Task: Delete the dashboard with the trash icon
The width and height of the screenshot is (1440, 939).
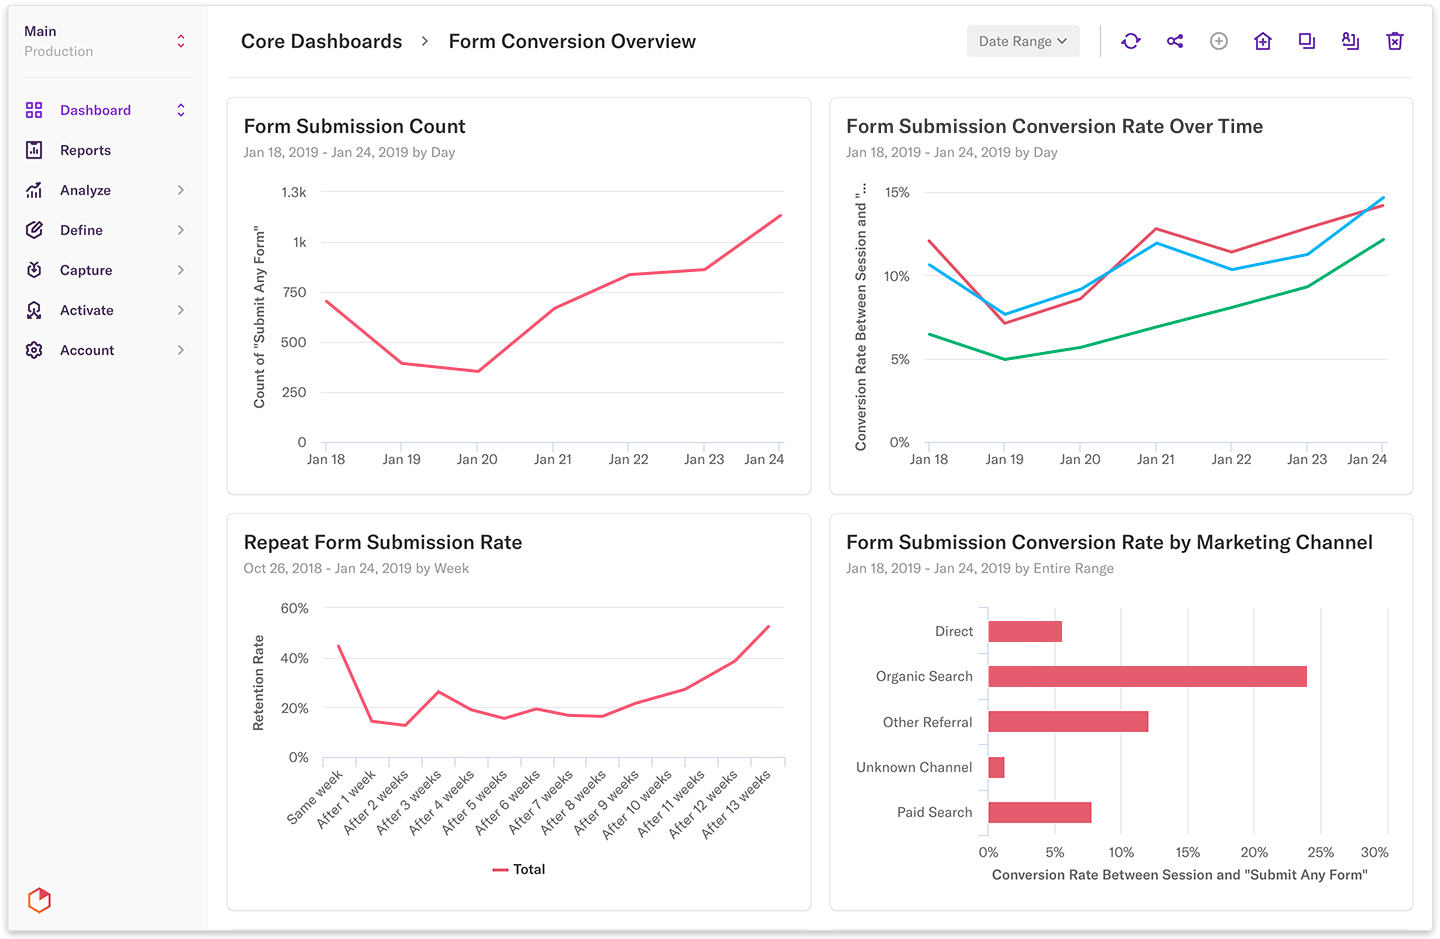Action: (x=1395, y=41)
